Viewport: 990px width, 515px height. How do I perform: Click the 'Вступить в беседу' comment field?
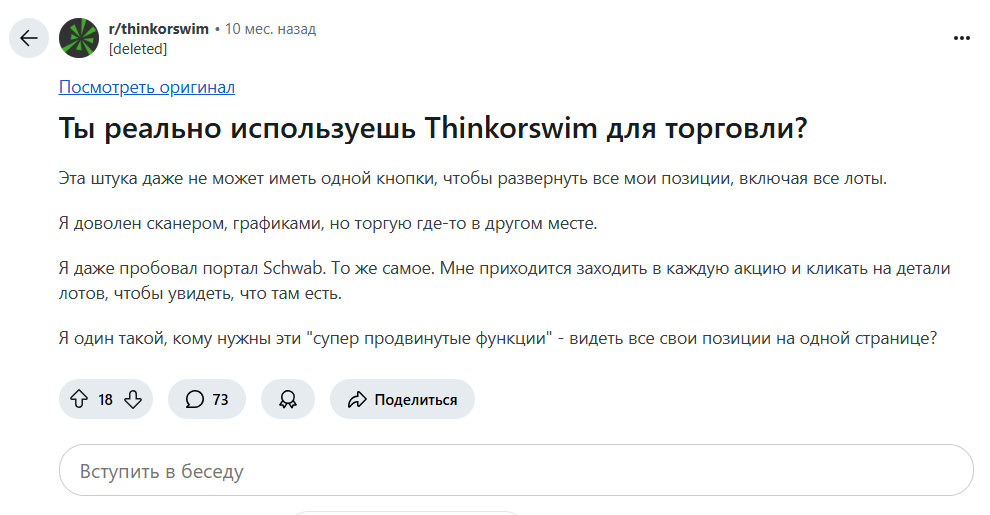click(516, 470)
